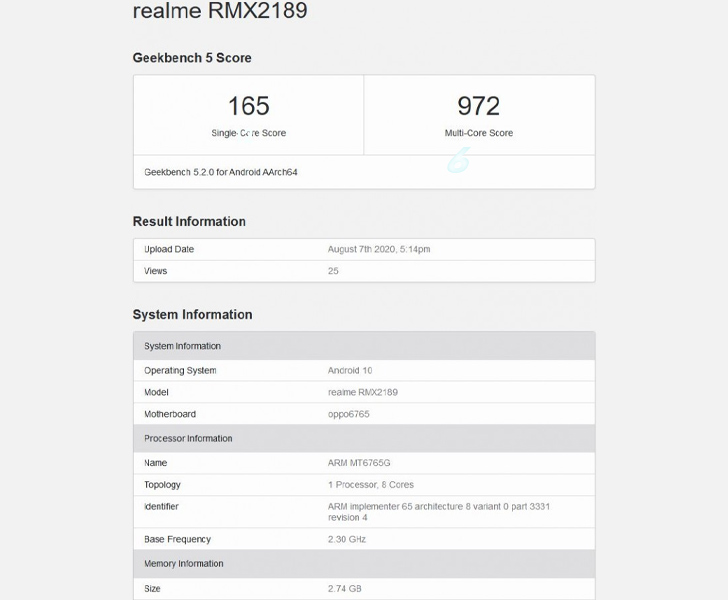Click the bold 'System Information' section heading
Screen dimensions: 728x600
tap(192, 314)
